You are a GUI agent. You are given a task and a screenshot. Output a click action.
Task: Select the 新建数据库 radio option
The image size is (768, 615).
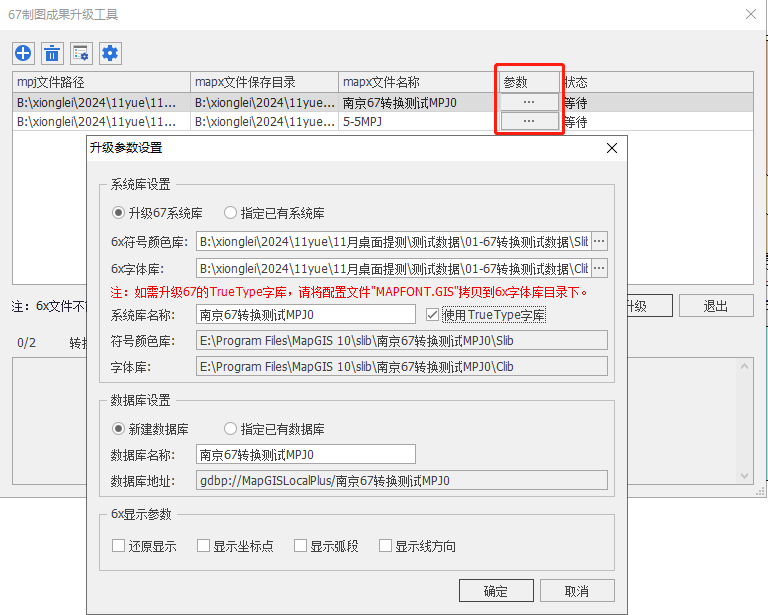119,429
